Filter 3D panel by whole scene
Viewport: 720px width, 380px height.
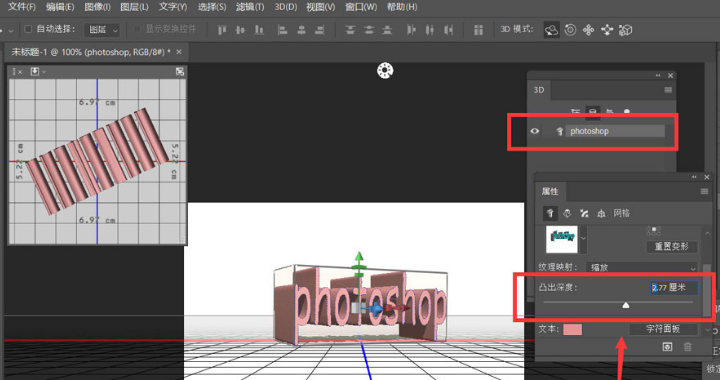click(x=575, y=112)
